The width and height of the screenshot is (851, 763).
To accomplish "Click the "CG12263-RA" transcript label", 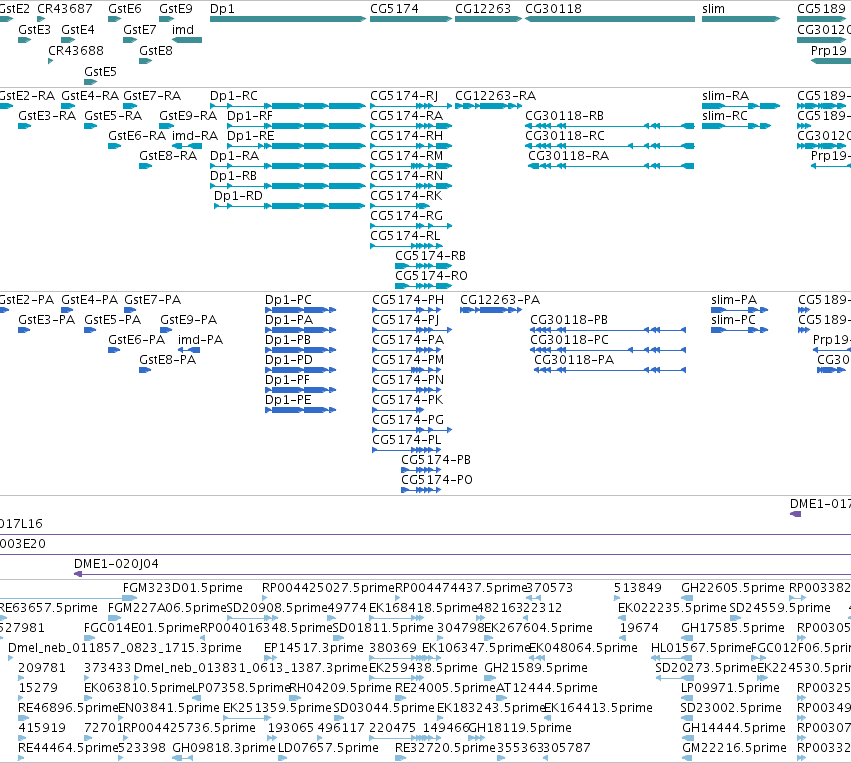I will 495,96.
